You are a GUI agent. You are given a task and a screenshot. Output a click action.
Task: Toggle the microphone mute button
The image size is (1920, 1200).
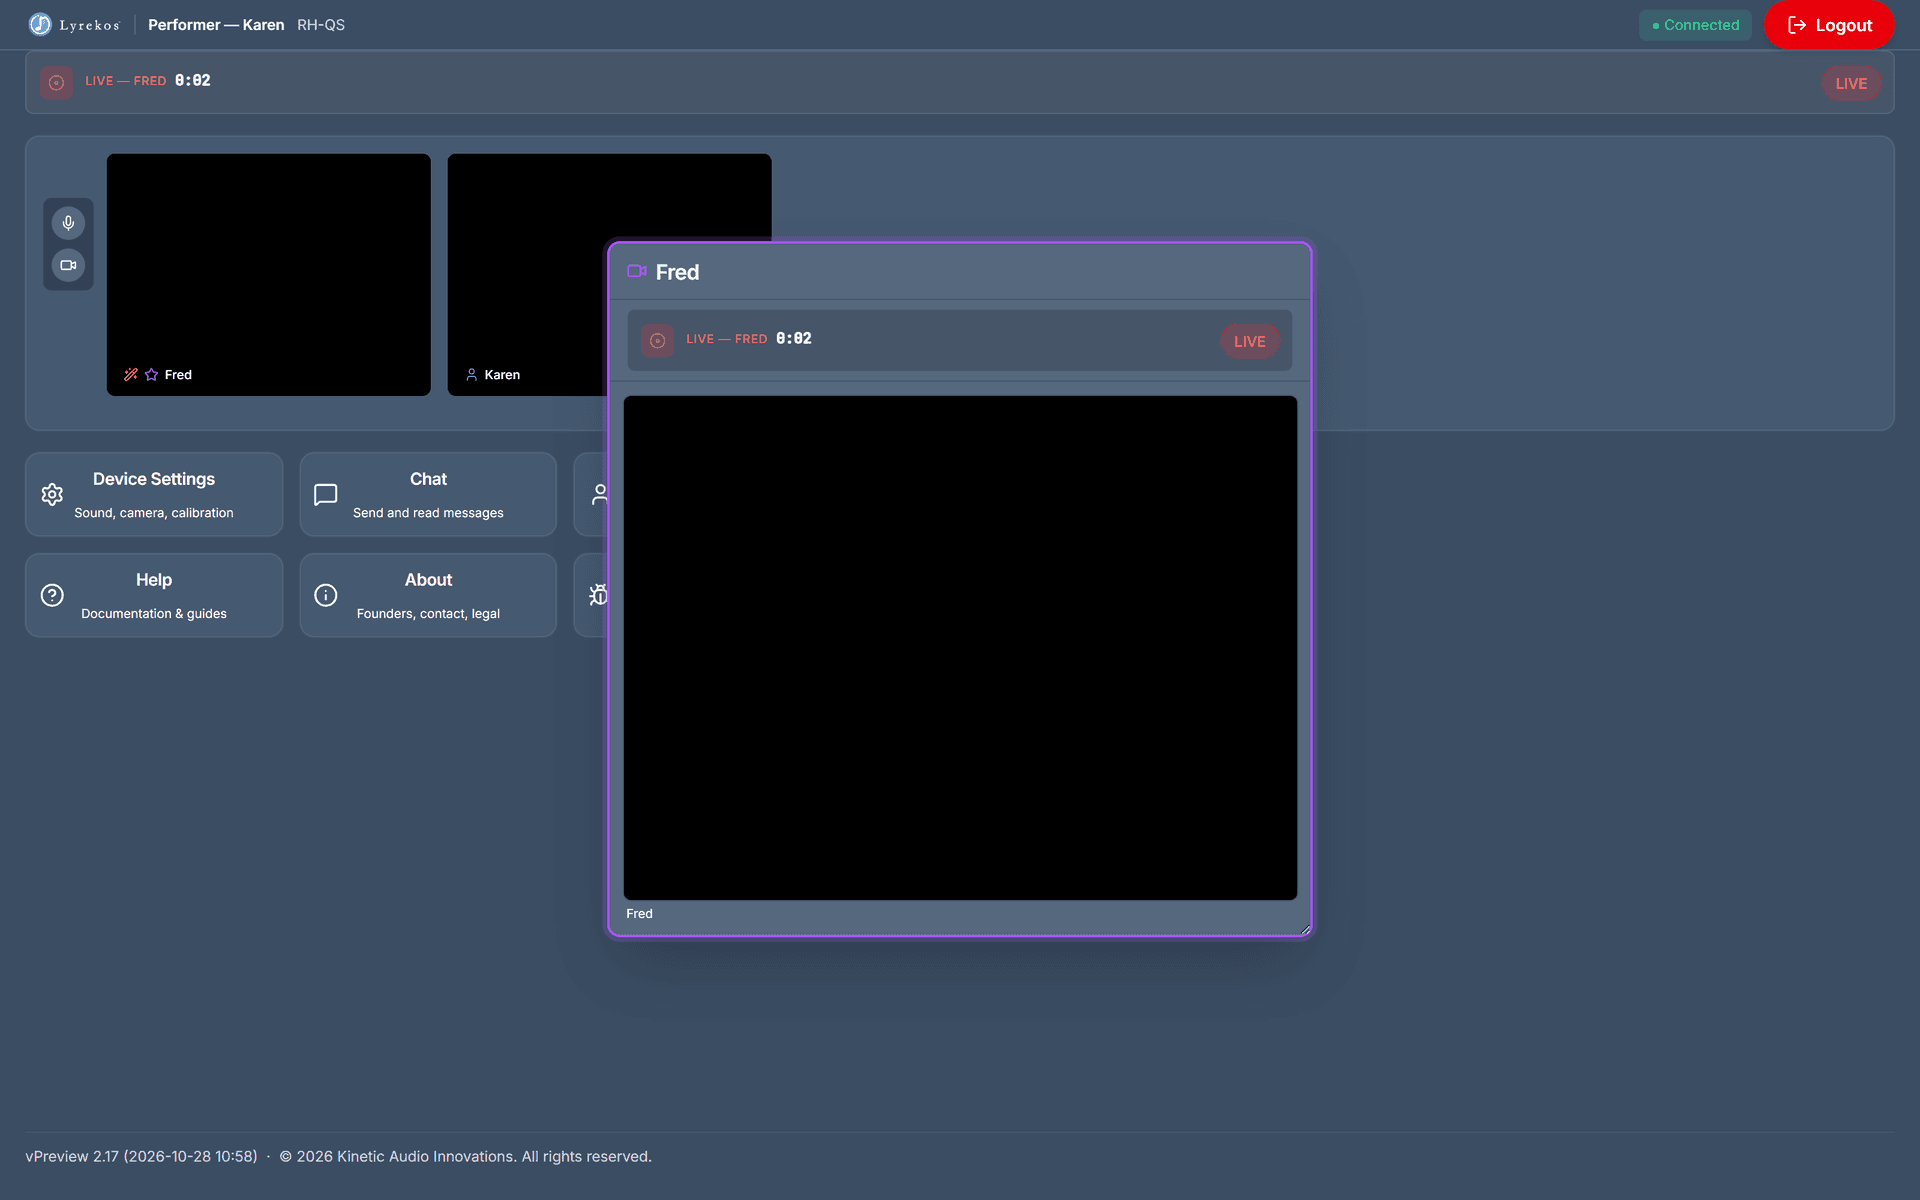68,223
